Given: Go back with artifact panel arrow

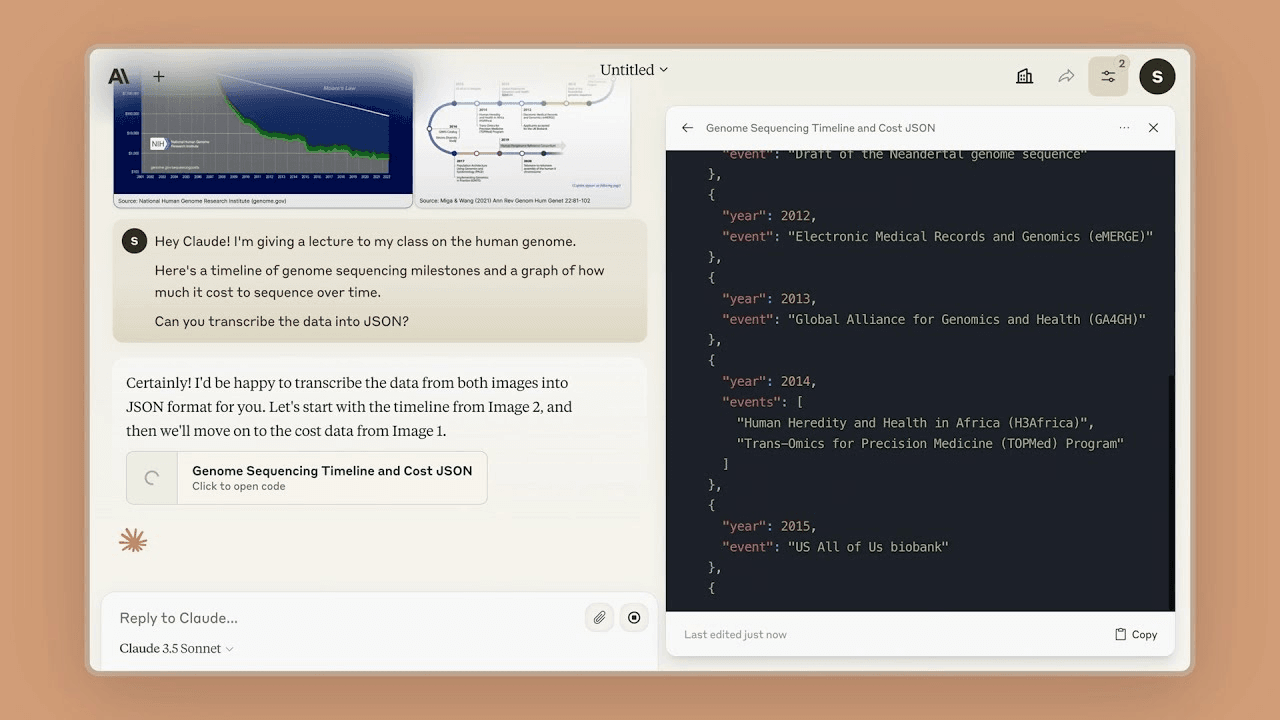Looking at the screenshot, I should point(687,128).
